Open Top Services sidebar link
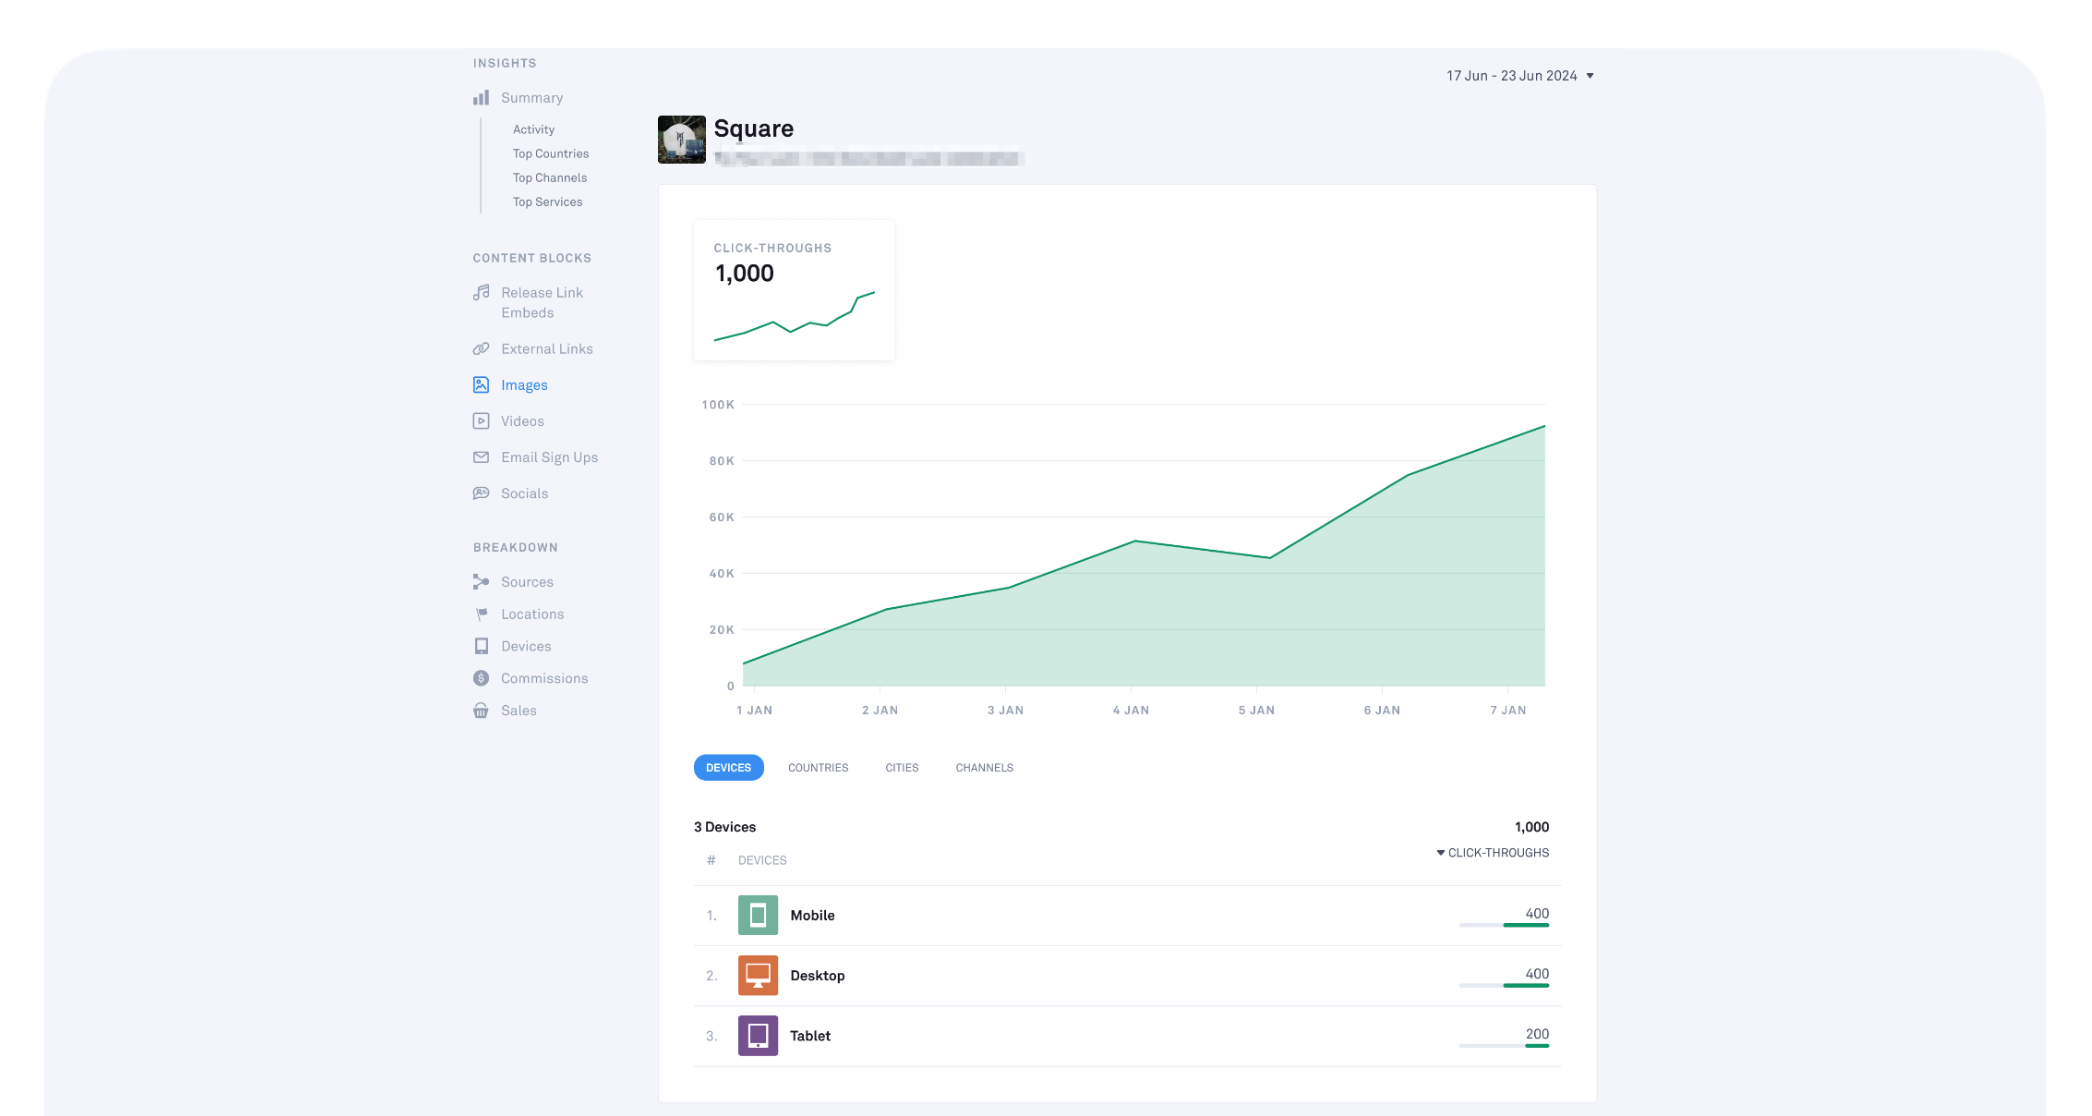Viewport: 2092px width, 1116px height. [547, 202]
